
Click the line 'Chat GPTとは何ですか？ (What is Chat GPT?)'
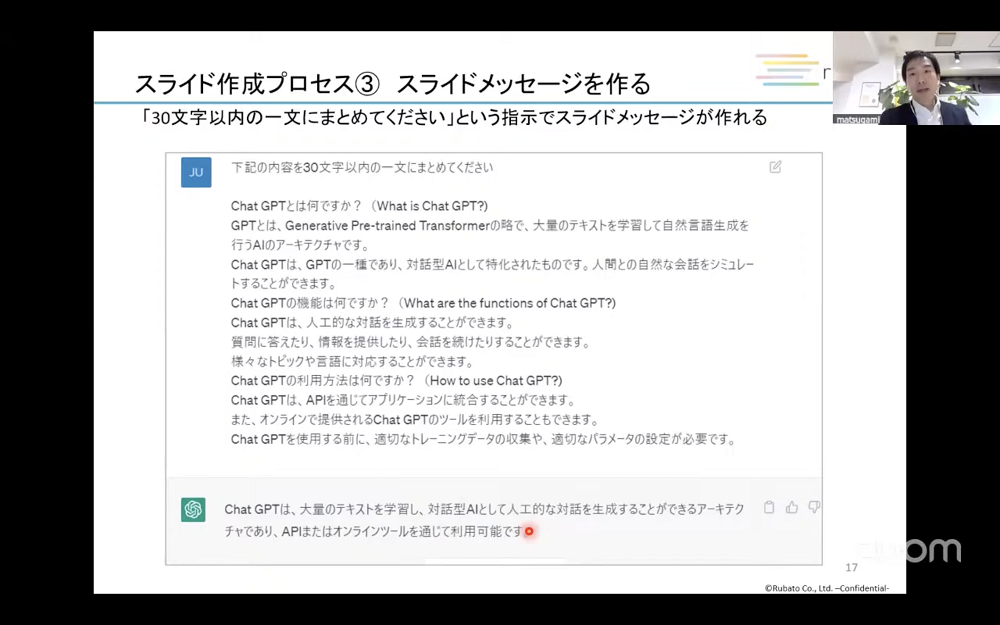coord(359,206)
